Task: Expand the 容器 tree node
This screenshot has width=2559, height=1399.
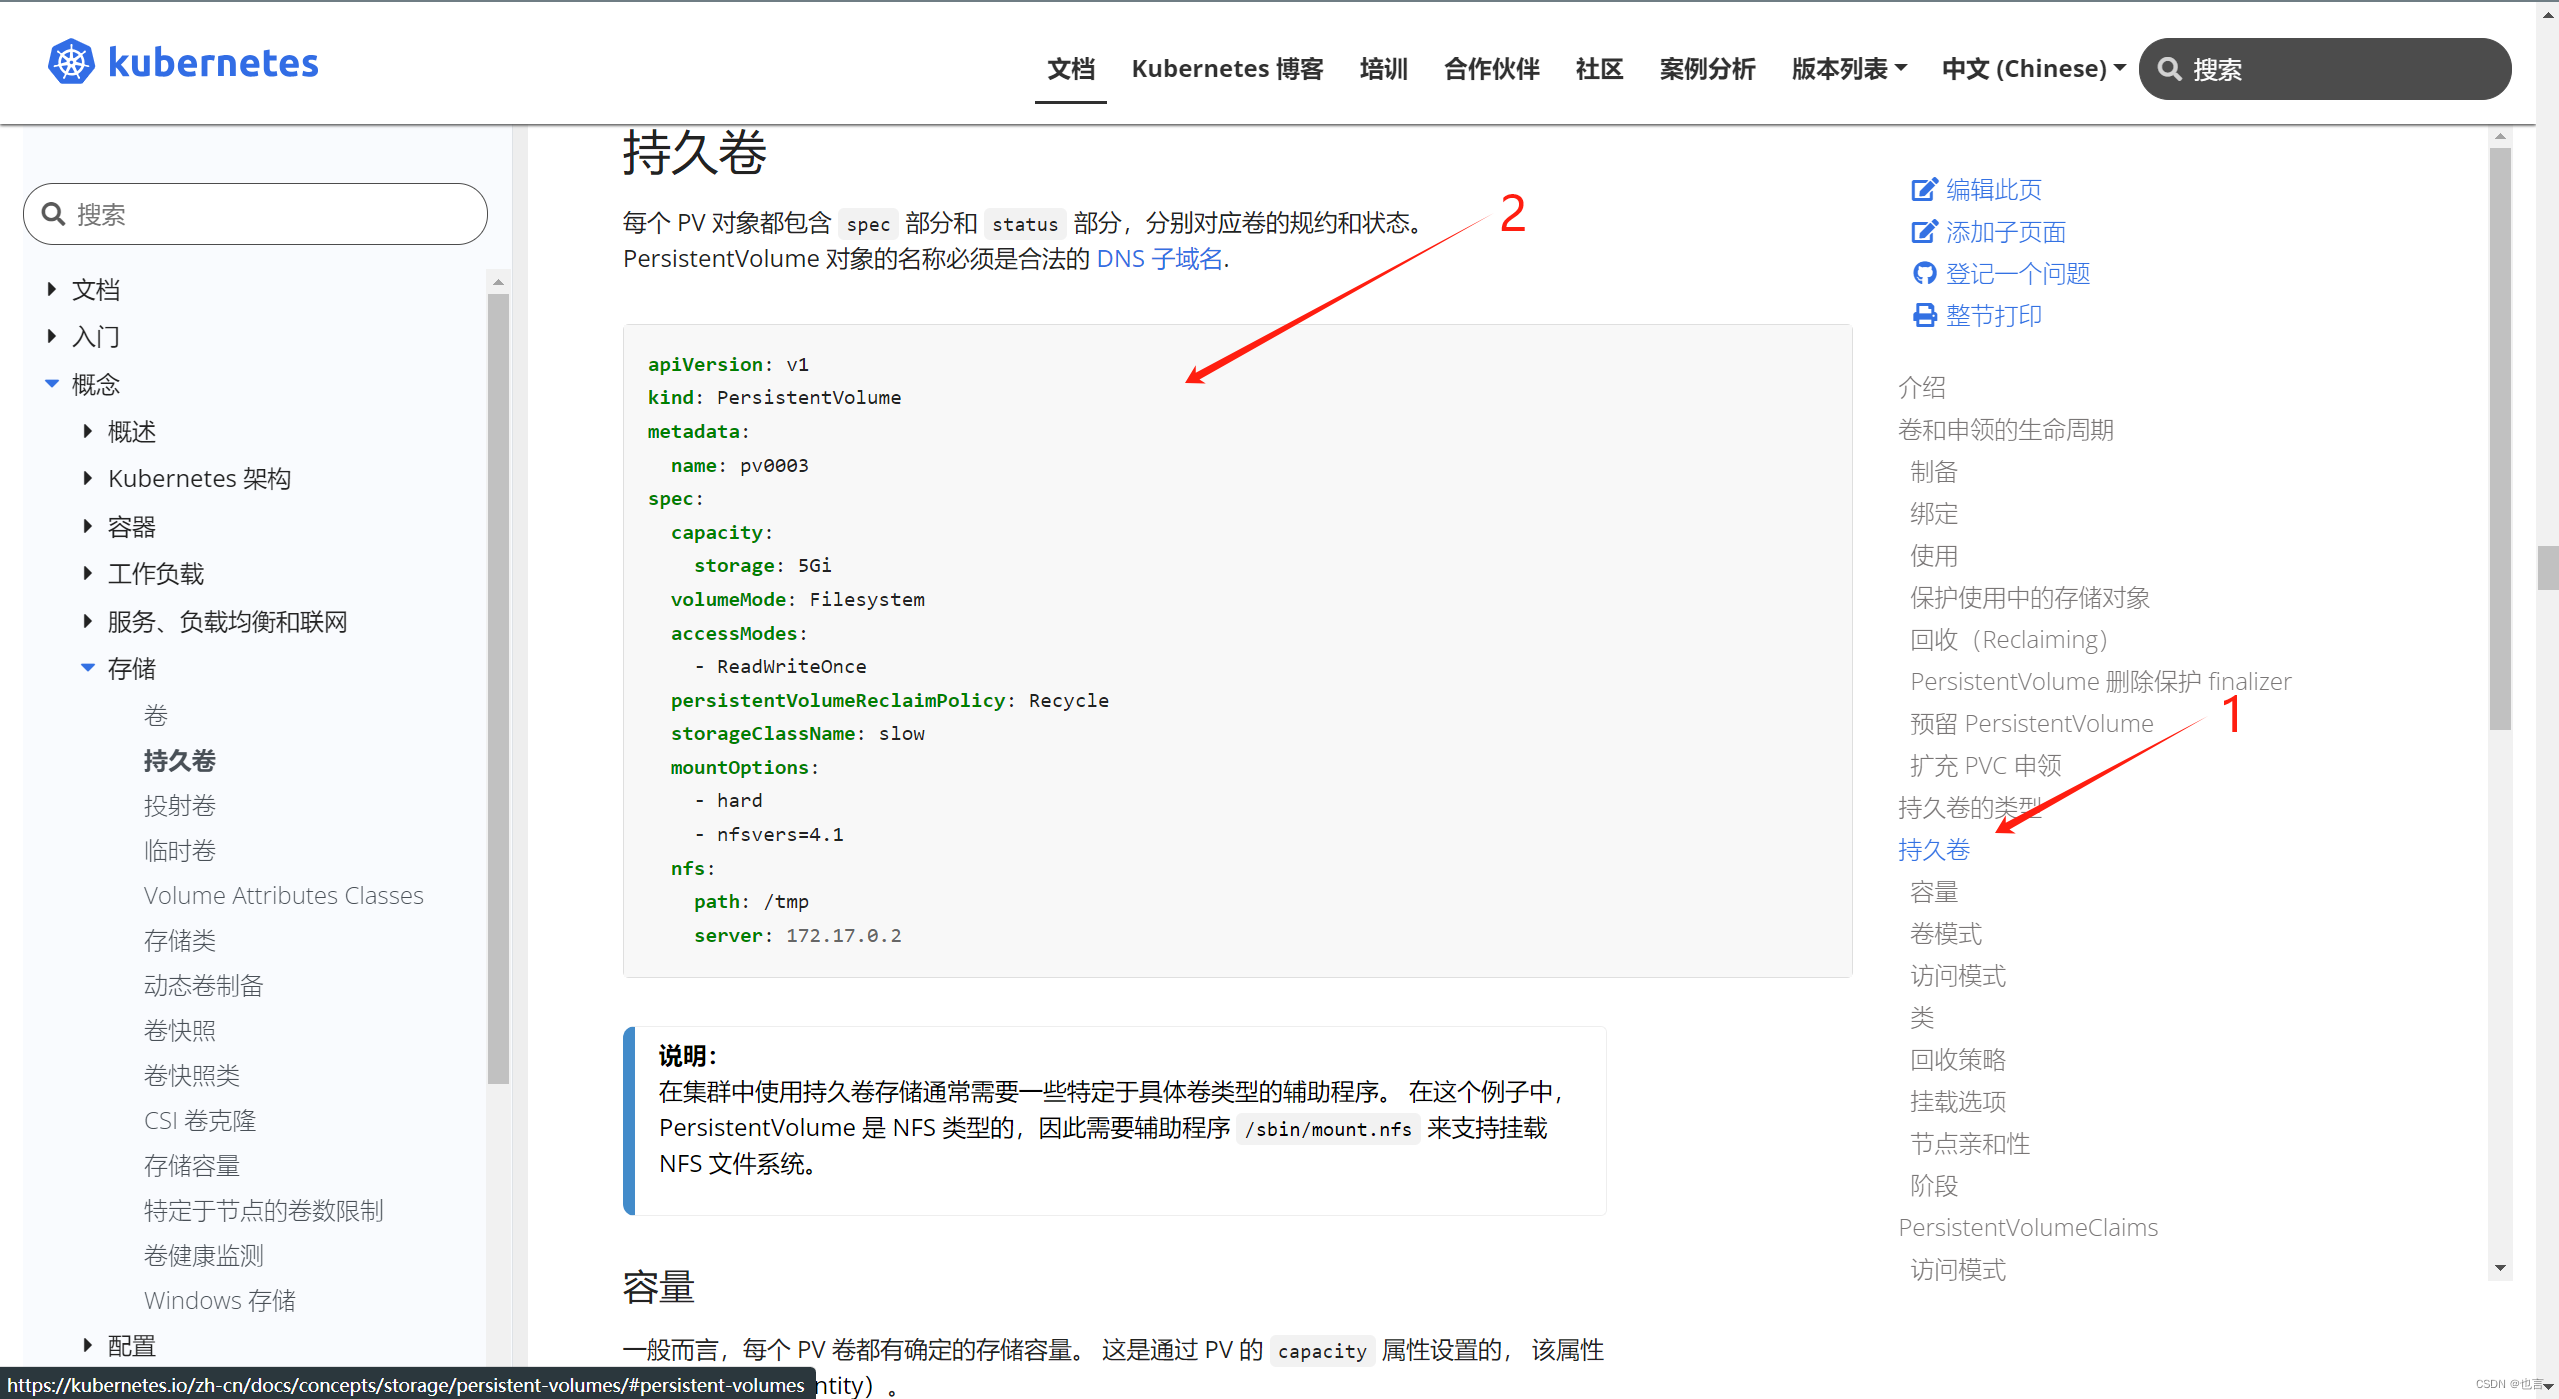Action: [88, 526]
